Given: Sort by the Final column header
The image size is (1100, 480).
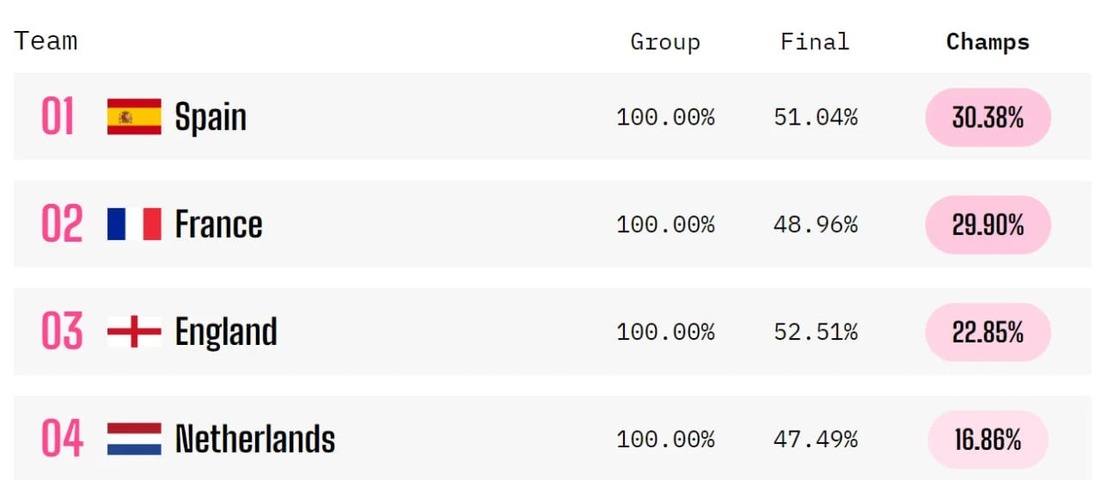Looking at the screenshot, I should (815, 41).
